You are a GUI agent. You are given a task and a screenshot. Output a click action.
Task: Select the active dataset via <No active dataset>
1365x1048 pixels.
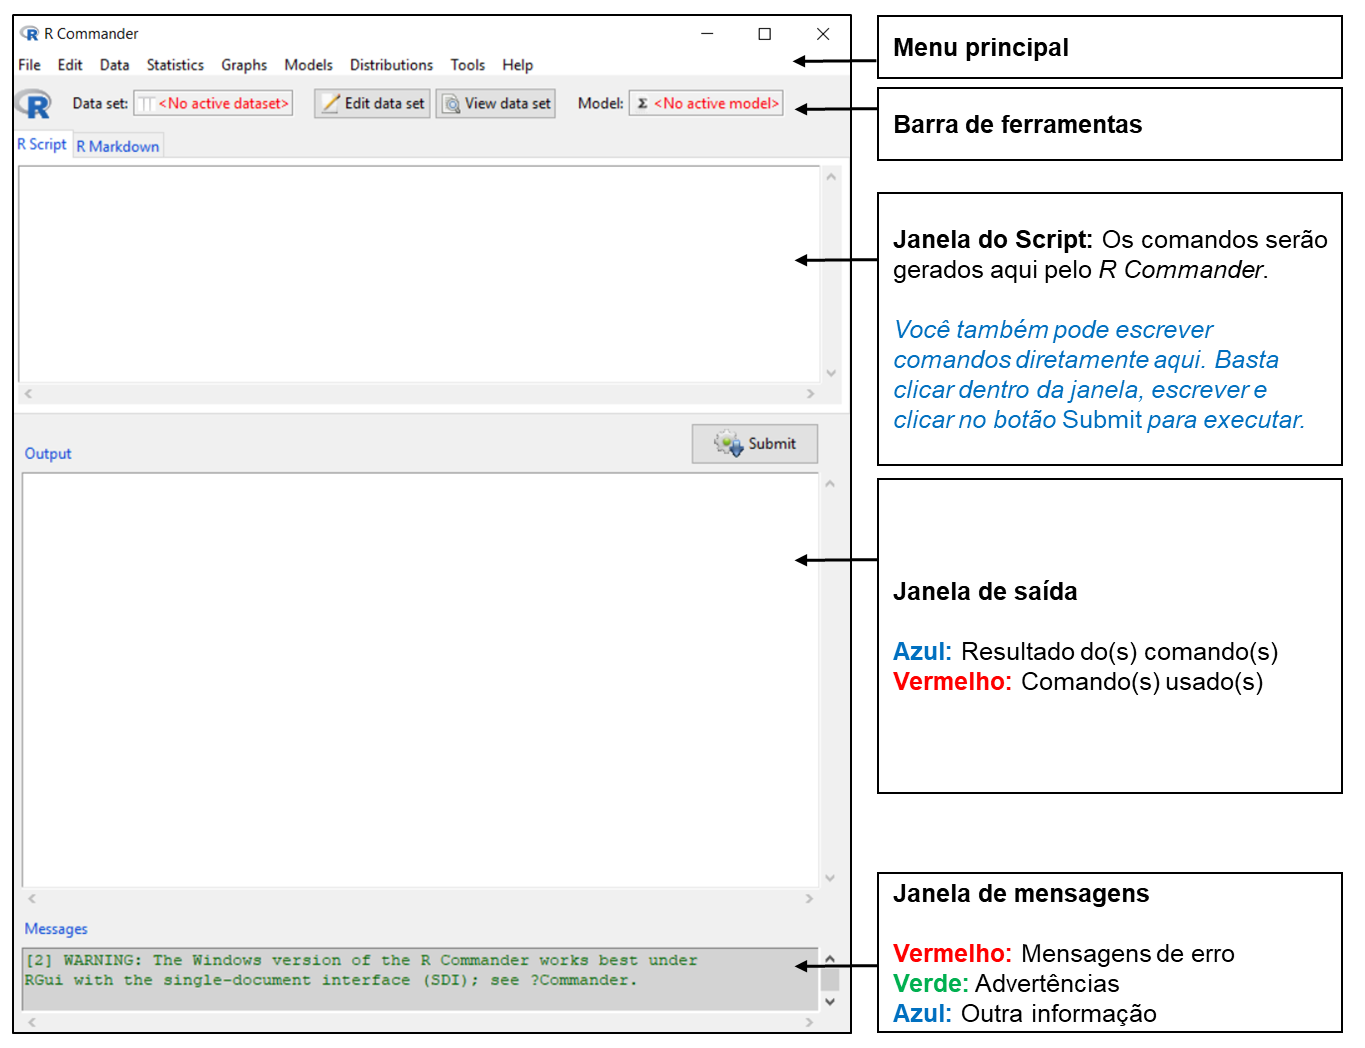pos(223,104)
